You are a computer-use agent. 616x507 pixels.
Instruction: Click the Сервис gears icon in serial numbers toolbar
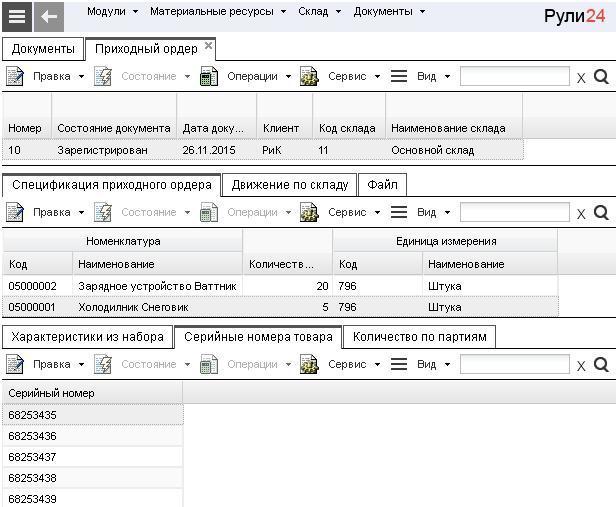[x=309, y=364]
